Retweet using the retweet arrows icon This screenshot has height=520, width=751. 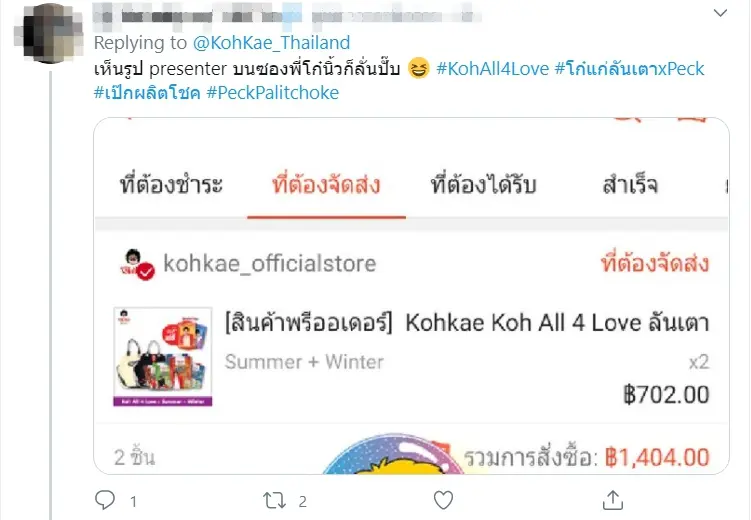274,501
